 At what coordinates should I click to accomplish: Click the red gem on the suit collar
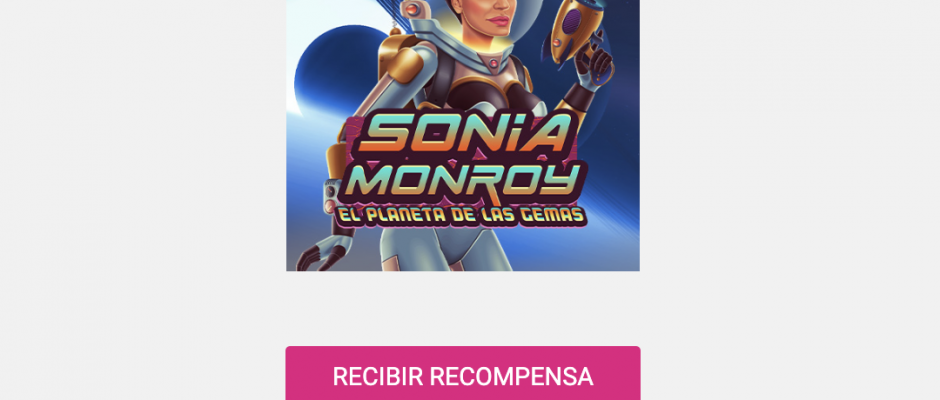click(x=493, y=62)
